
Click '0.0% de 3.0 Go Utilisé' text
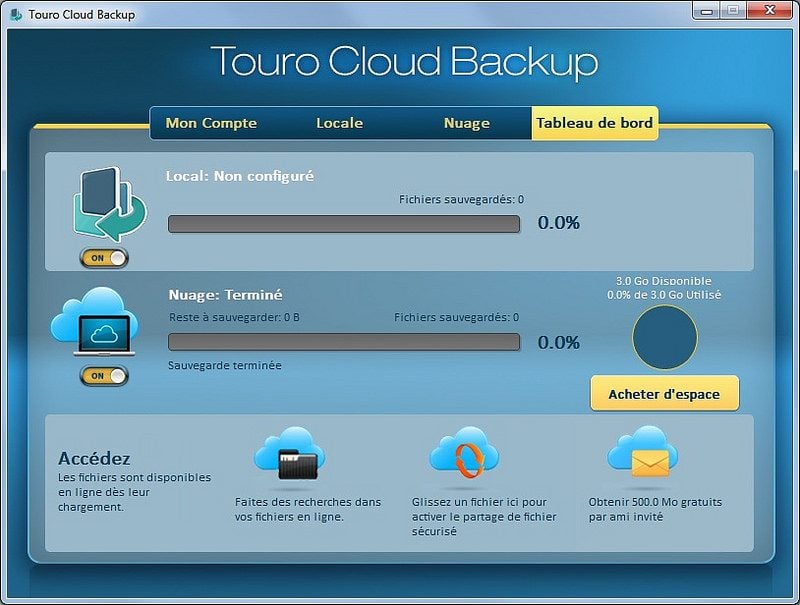pyautogui.click(x=664, y=295)
